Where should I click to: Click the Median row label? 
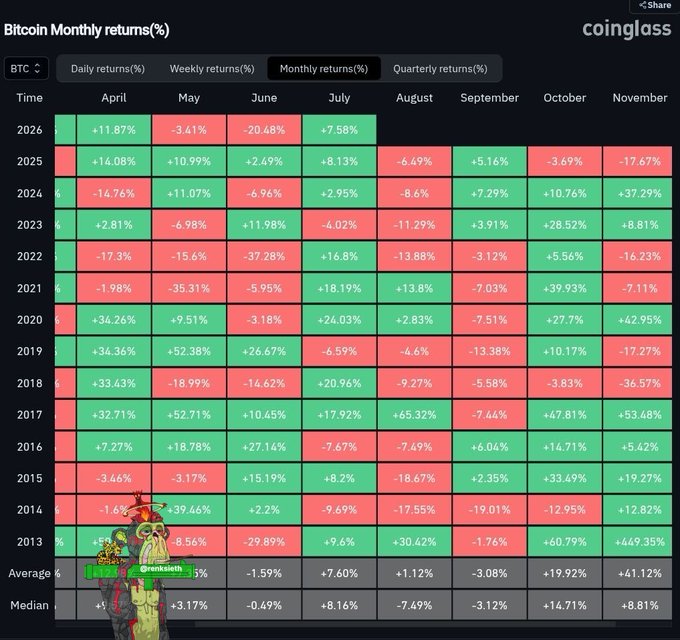click(x=29, y=605)
